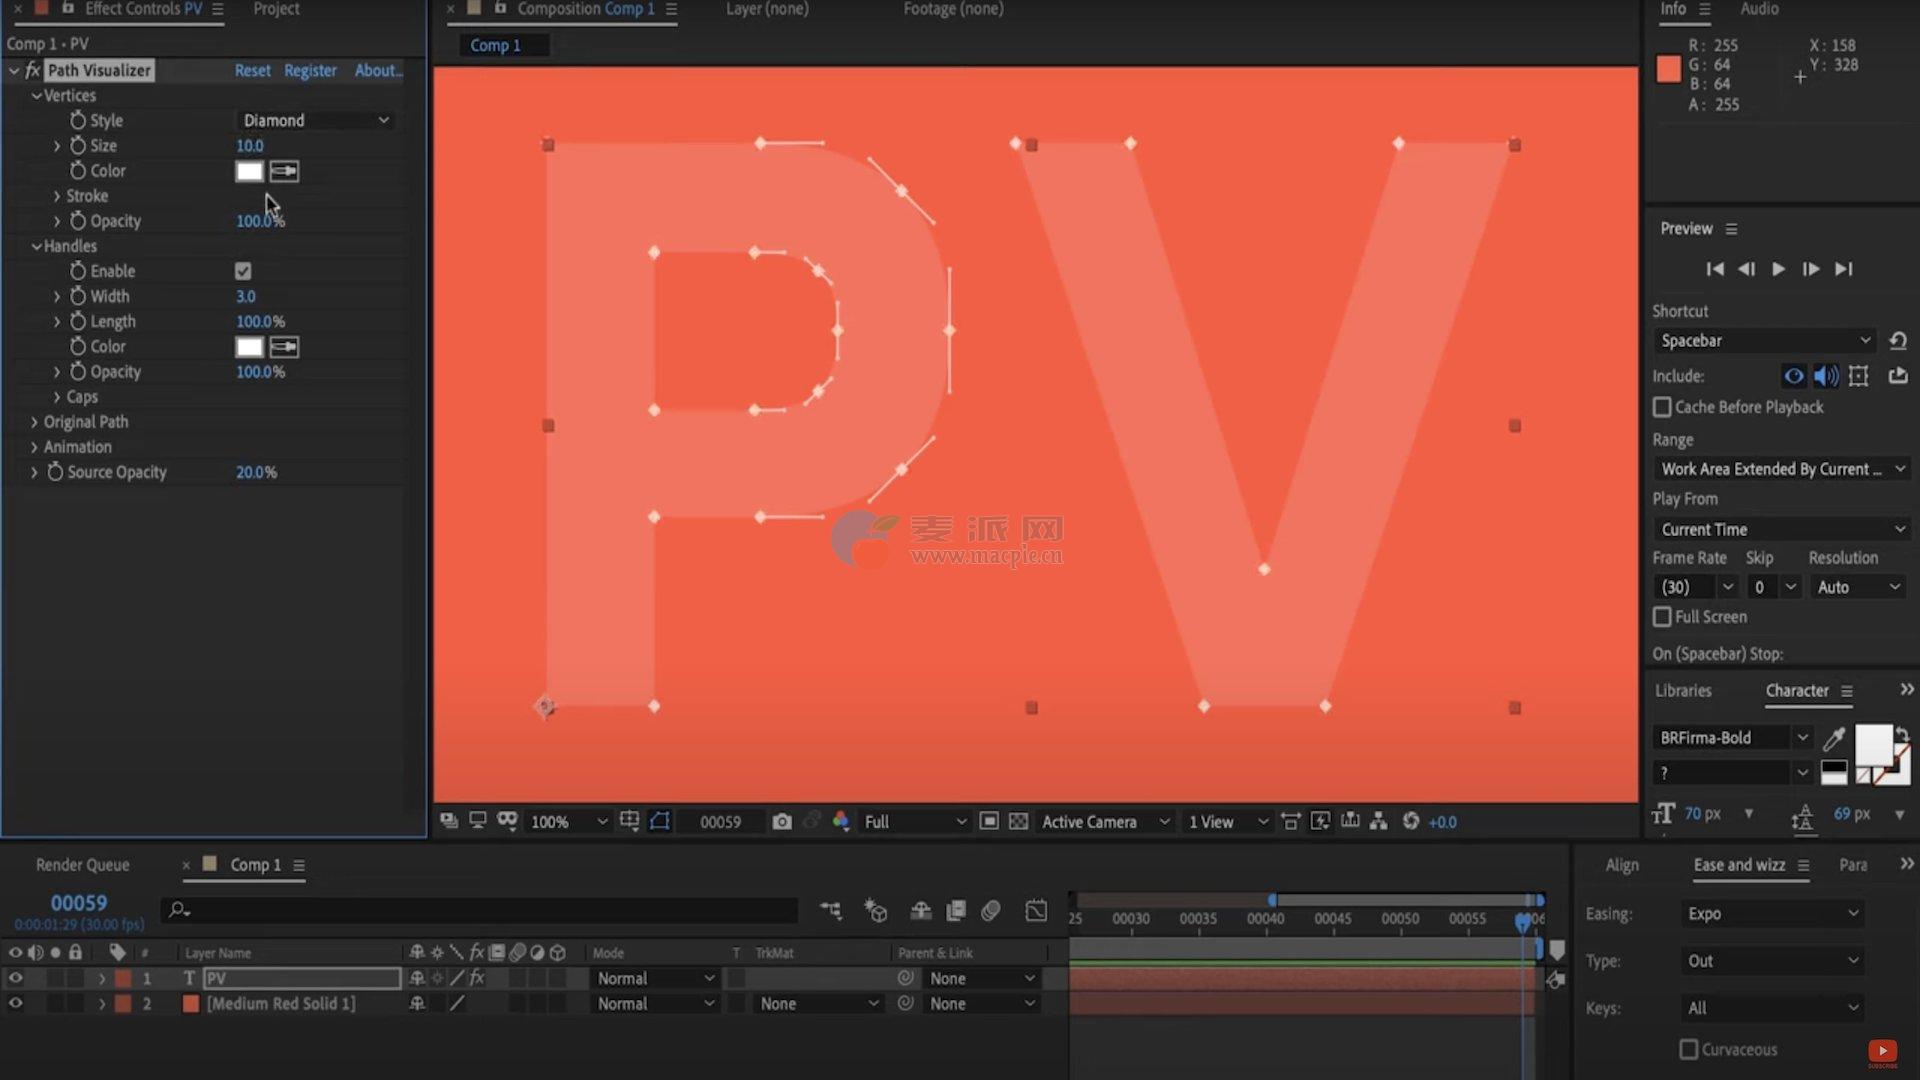Image resolution: width=1920 pixels, height=1080 pixels.
Task: Hide the PV layer with eye toggle
Action: (x=15, y=978)
